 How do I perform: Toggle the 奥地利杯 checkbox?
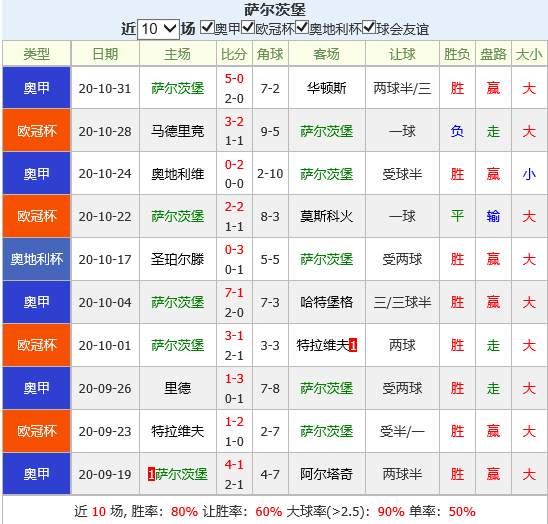[302, 27]
